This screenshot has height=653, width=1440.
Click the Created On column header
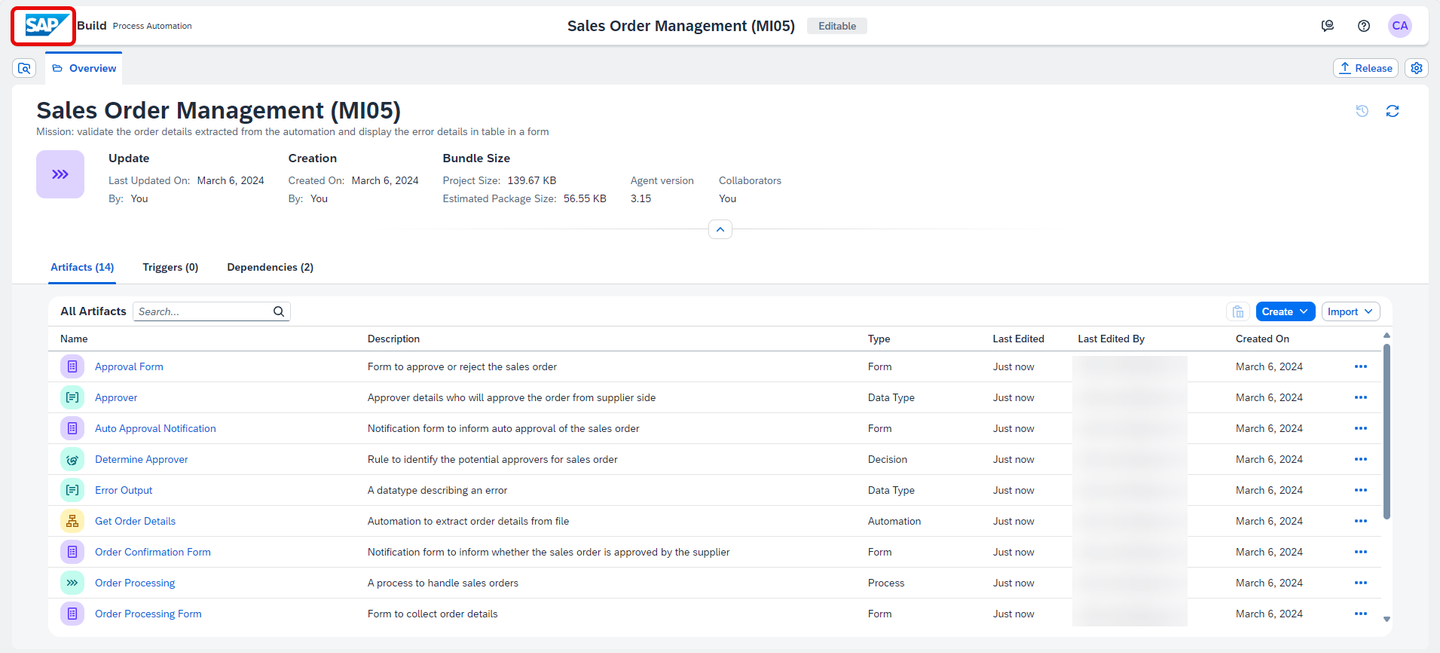click(1262, 339)
